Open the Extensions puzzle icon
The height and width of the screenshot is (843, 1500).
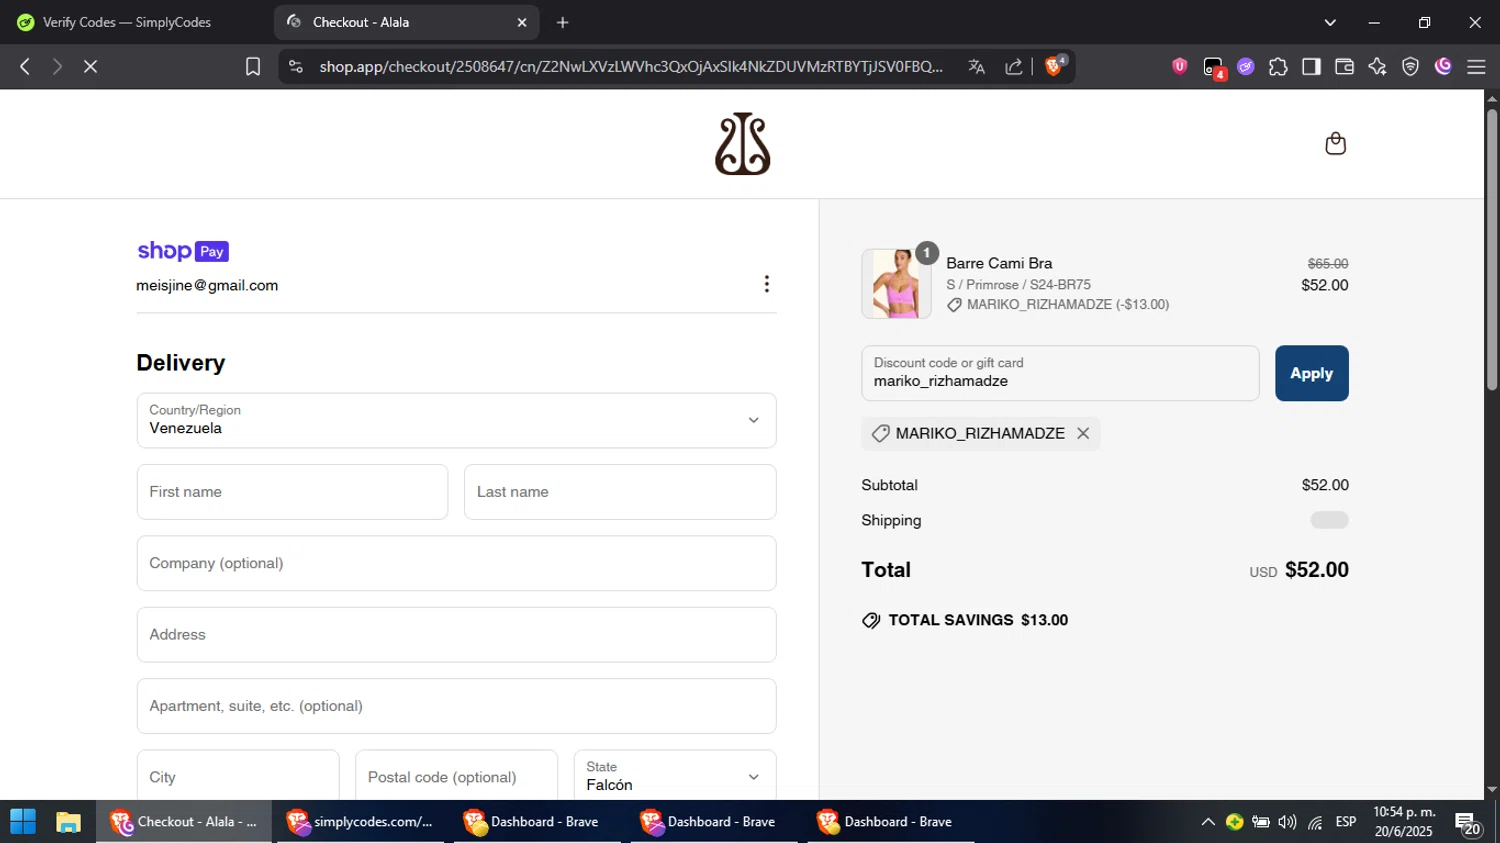(x=1278, y=67)
